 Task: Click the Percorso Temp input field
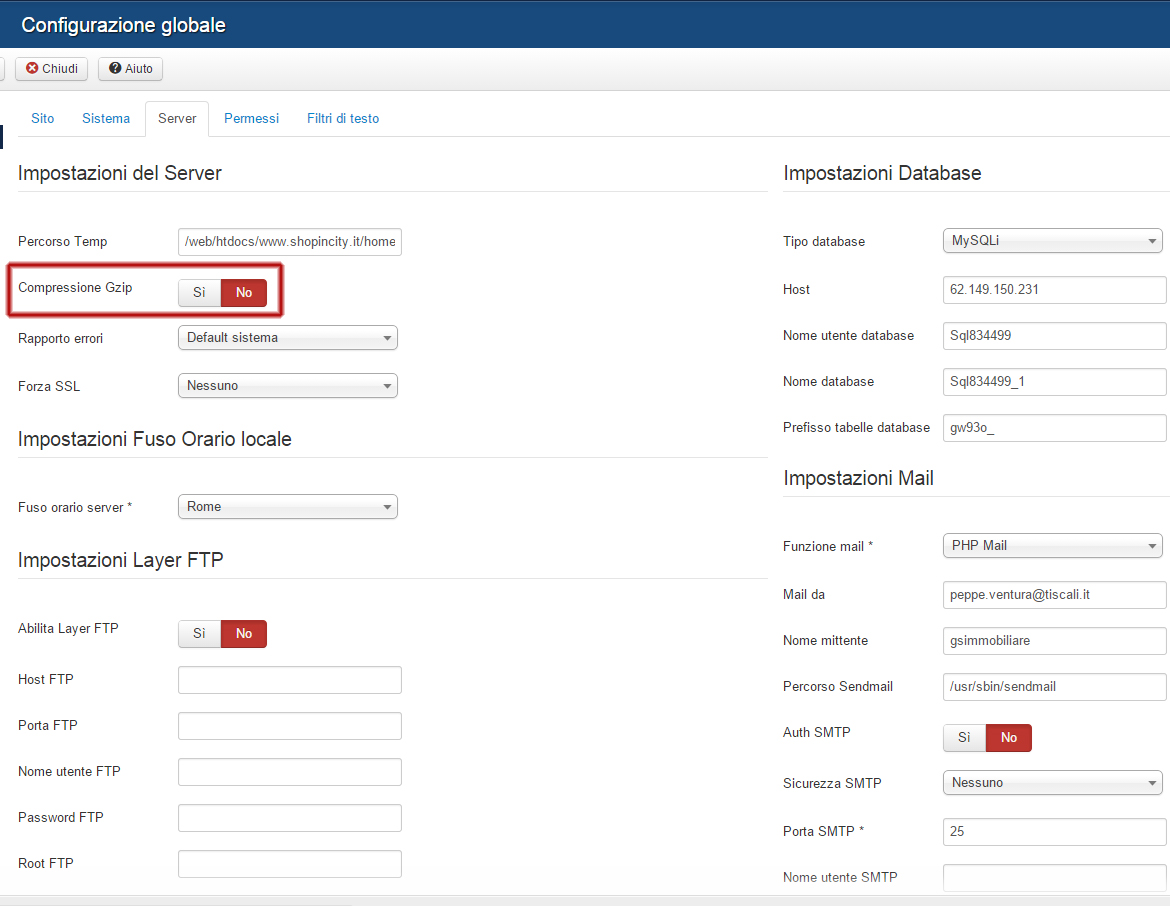289,242
